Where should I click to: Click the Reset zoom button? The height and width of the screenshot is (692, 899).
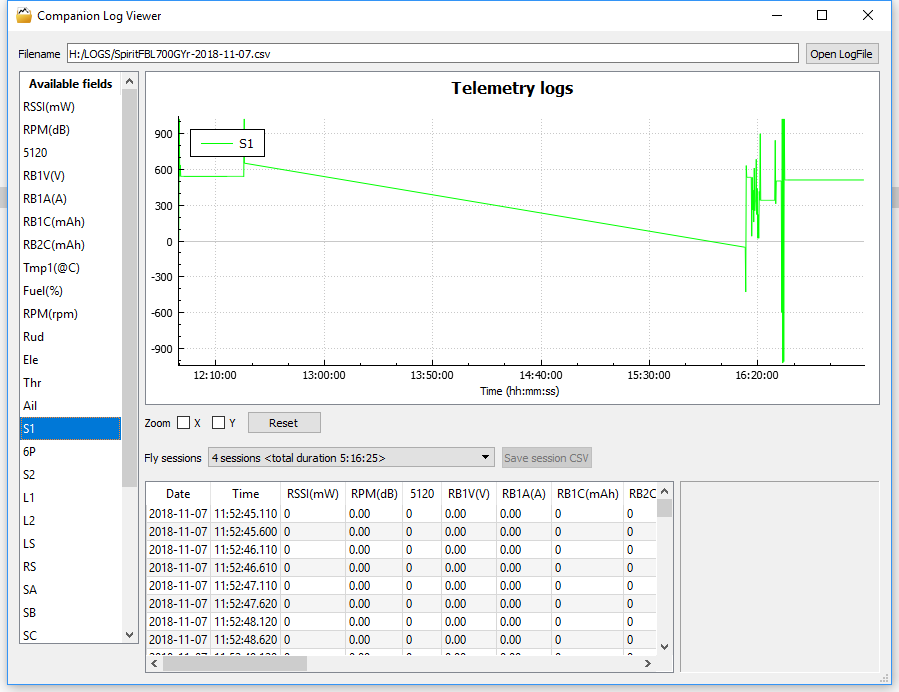point(284,423)
